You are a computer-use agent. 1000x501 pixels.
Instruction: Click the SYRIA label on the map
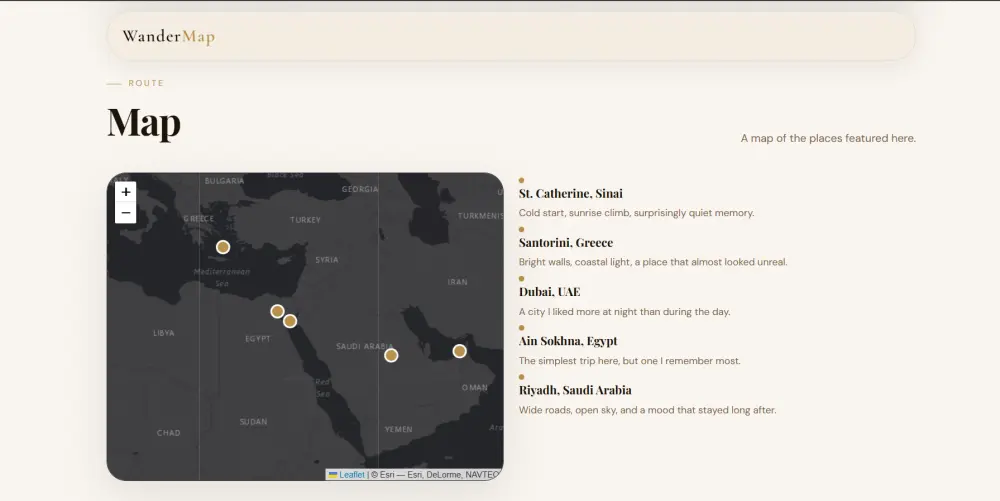pos(327,260)
